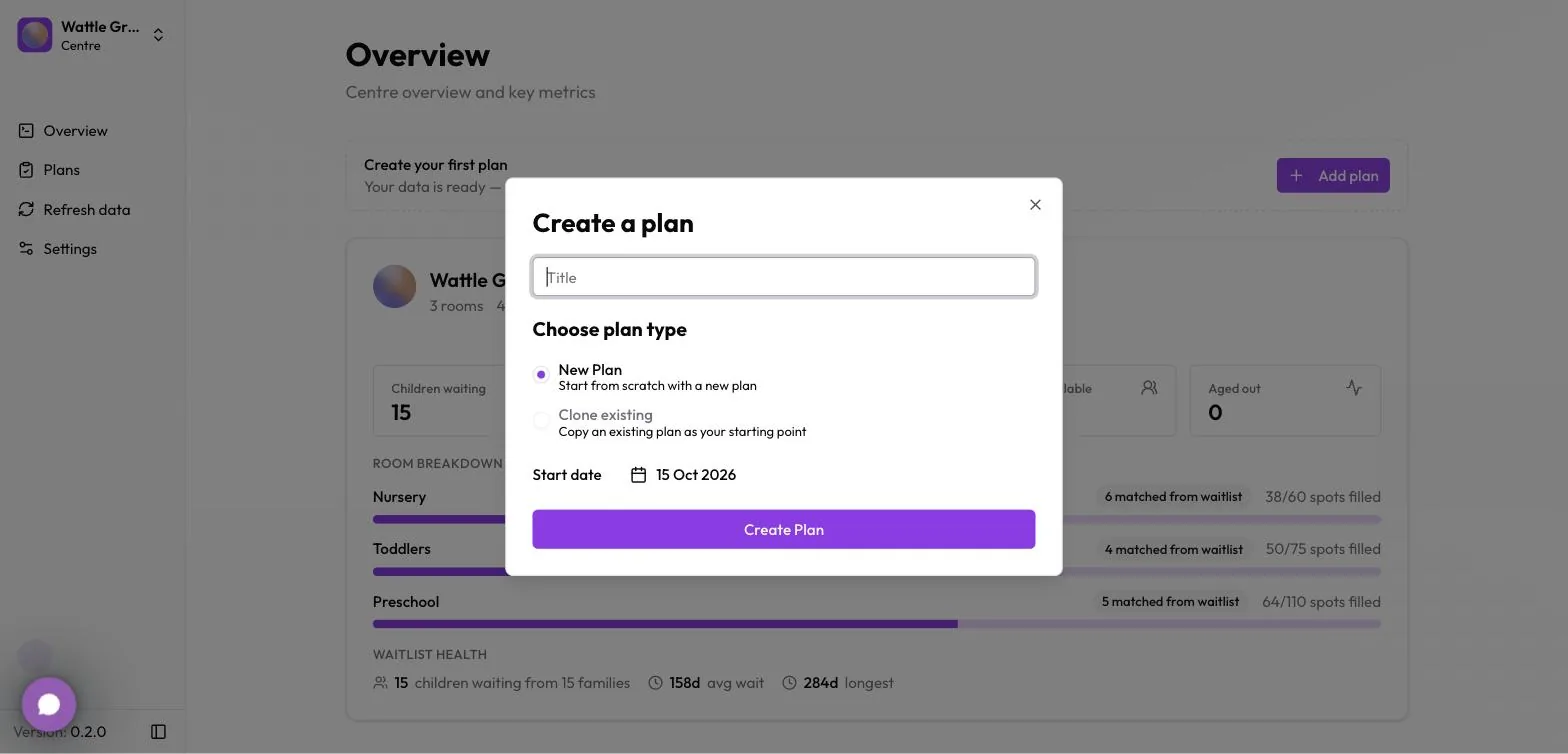Image resolution: width=1568 pixels, height=754 pixels.
Task: Toggle the sidebar collapse icon
Action: [x=158, y=732]
